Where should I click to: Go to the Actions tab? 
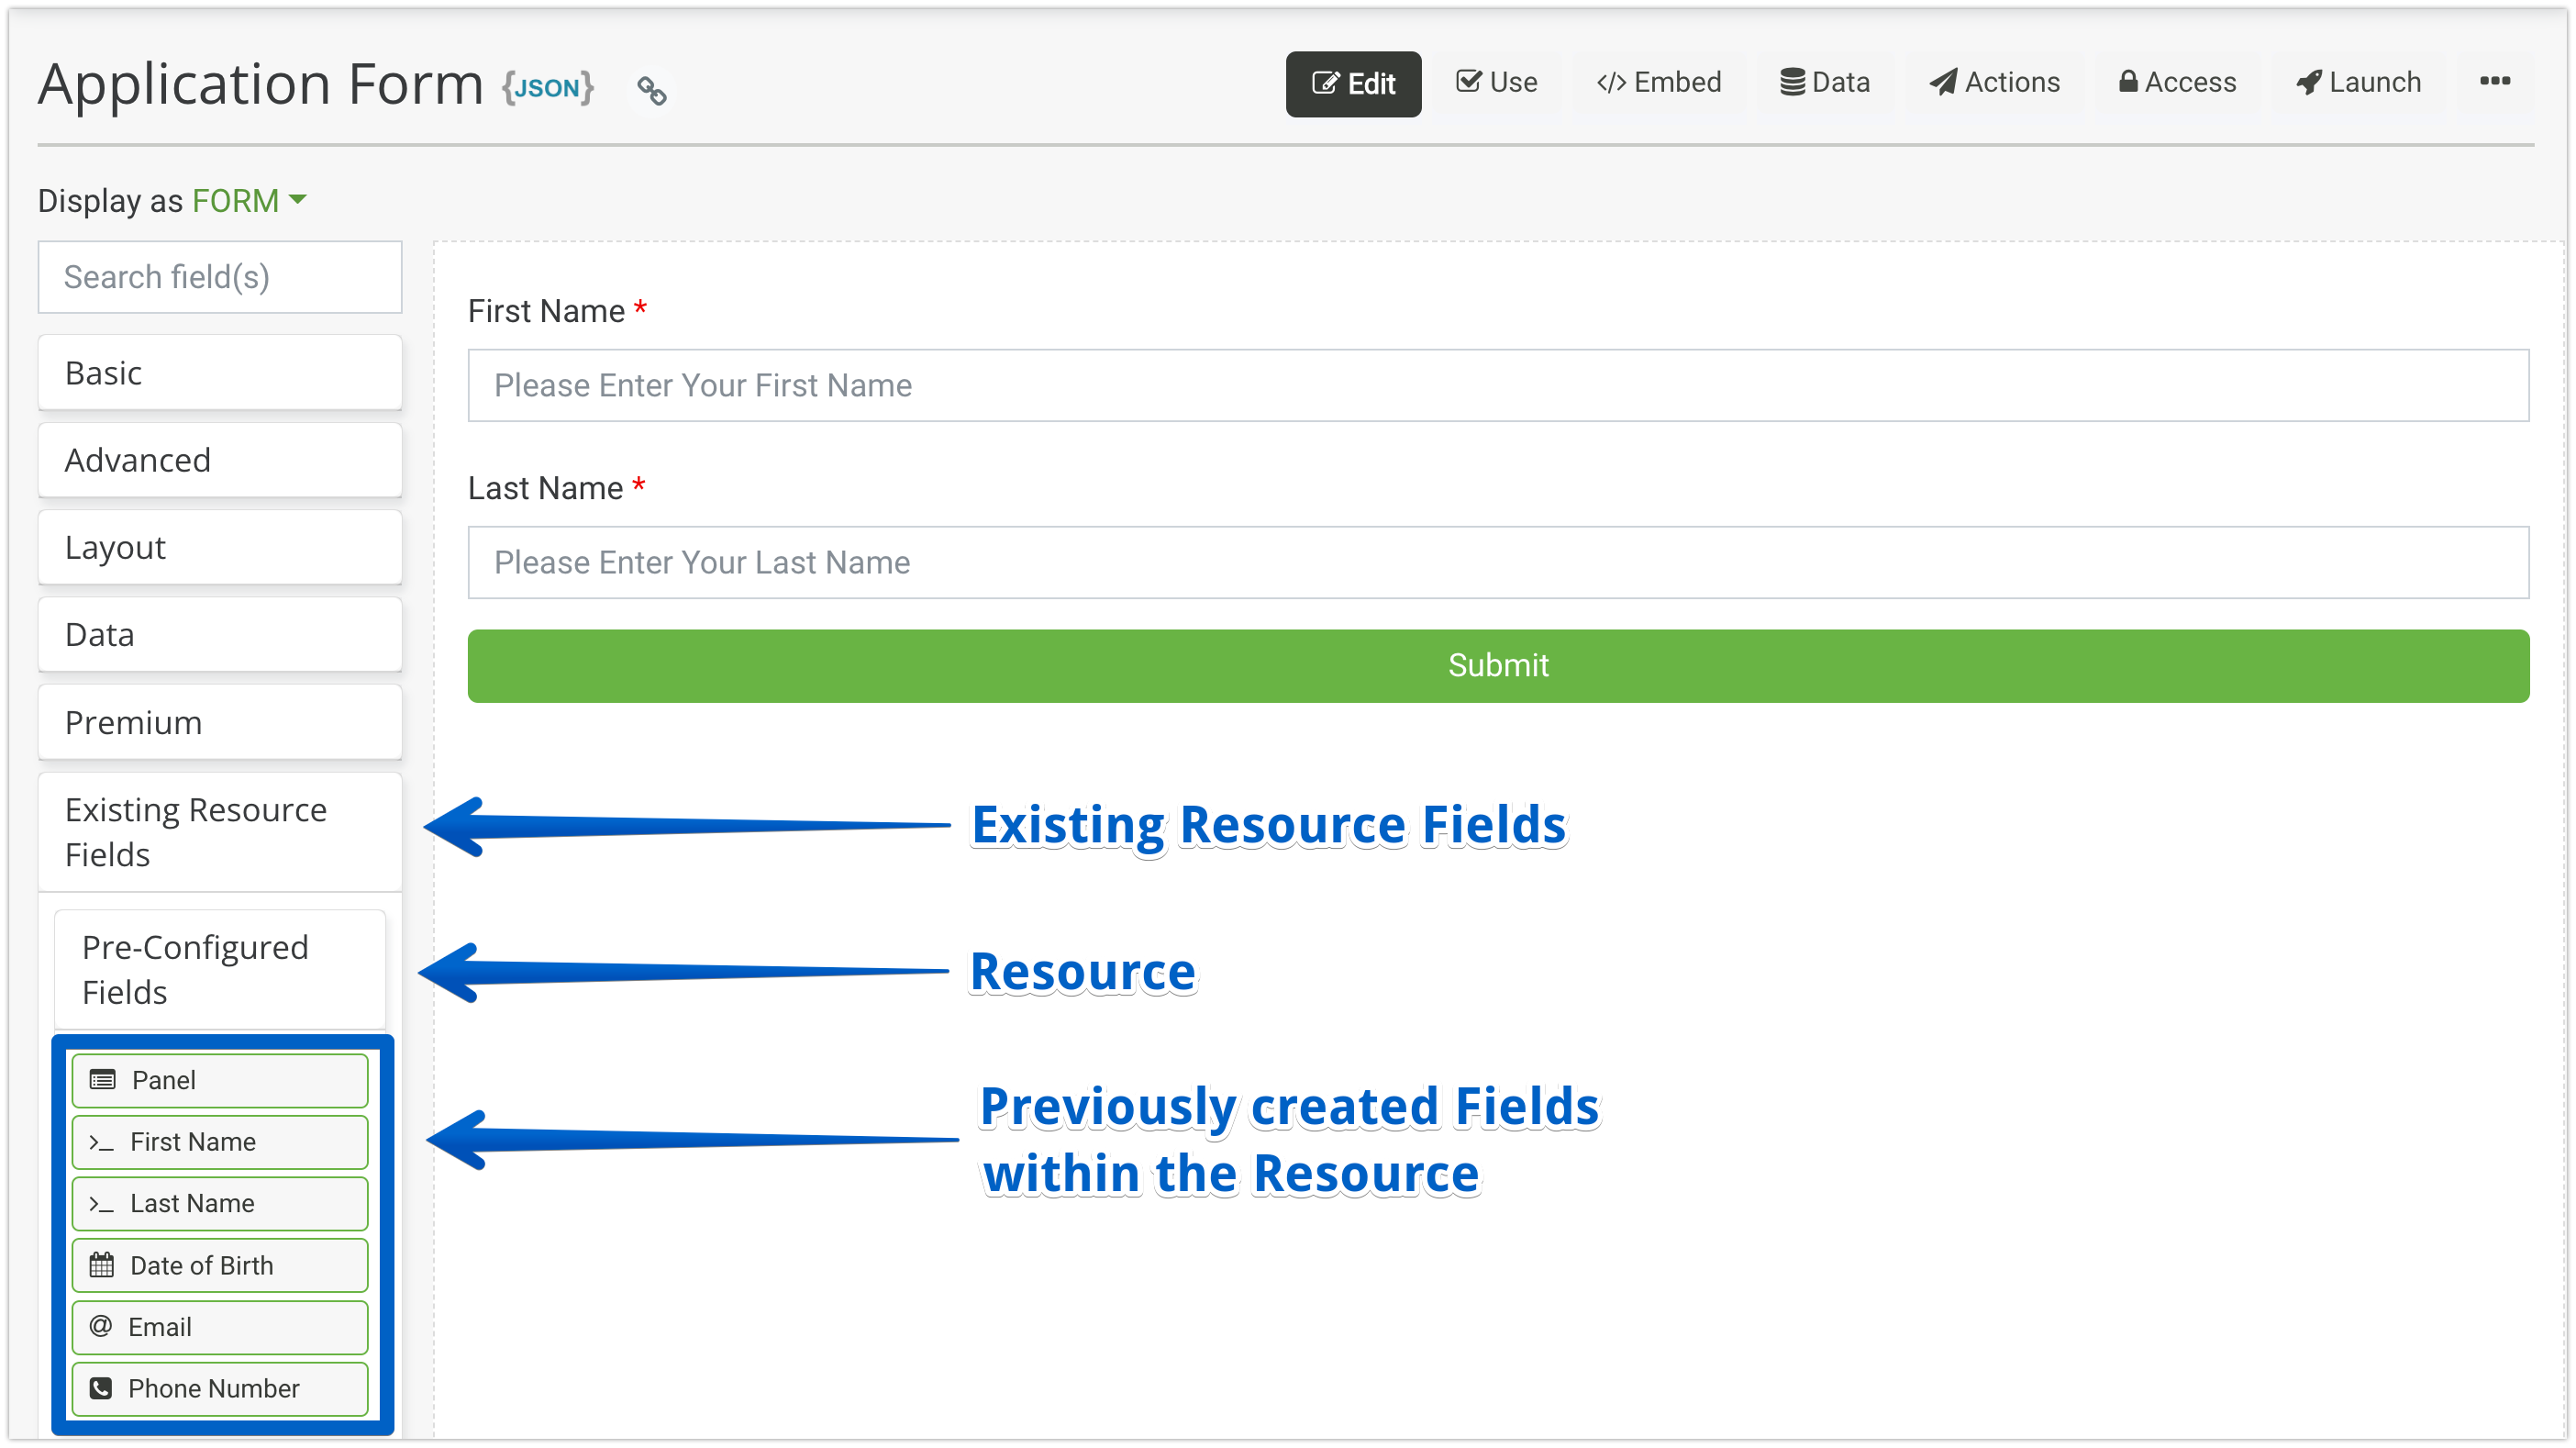coord(1995,83)
